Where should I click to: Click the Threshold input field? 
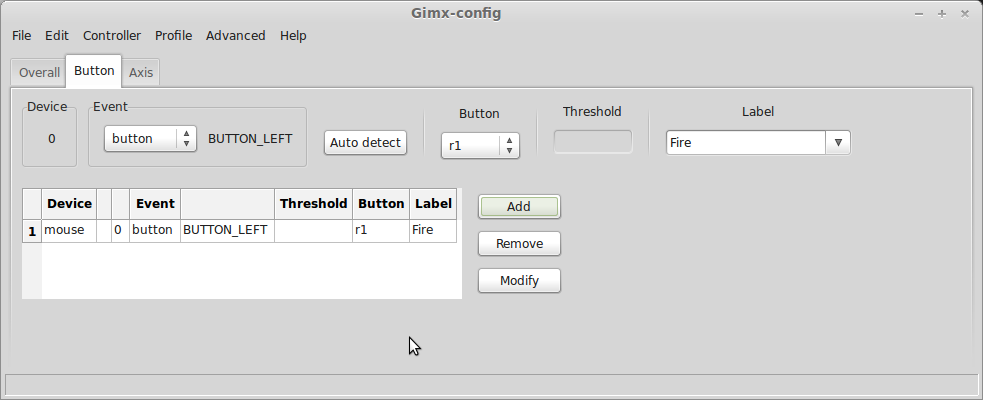click(593, 142)
